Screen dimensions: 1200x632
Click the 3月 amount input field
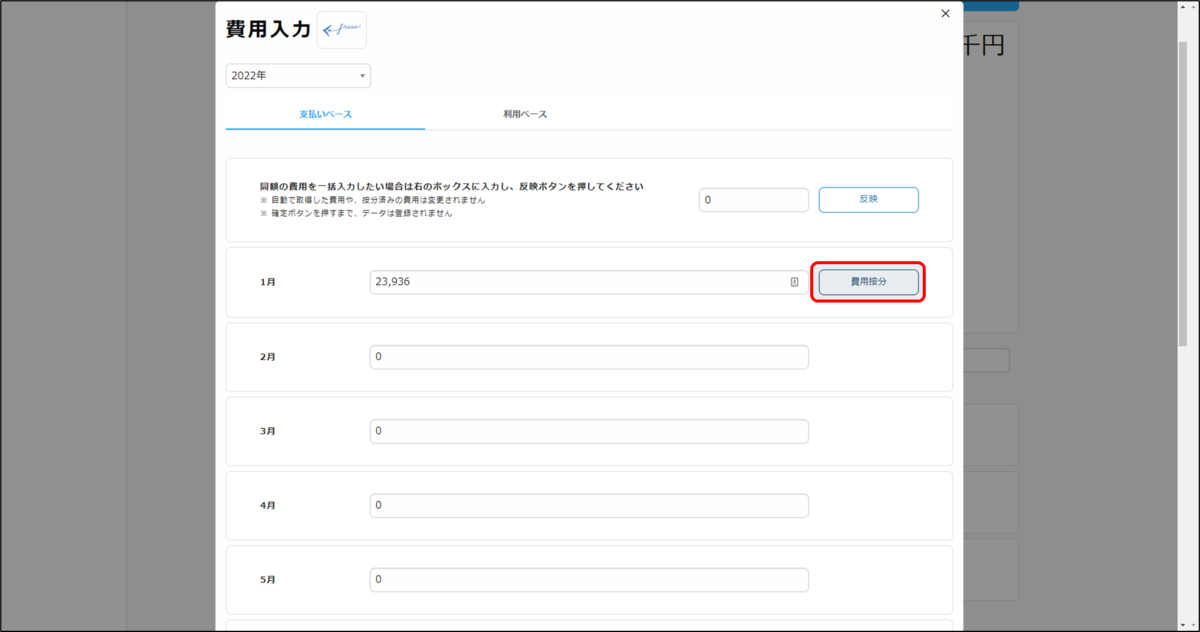click(x=588, y=431)
